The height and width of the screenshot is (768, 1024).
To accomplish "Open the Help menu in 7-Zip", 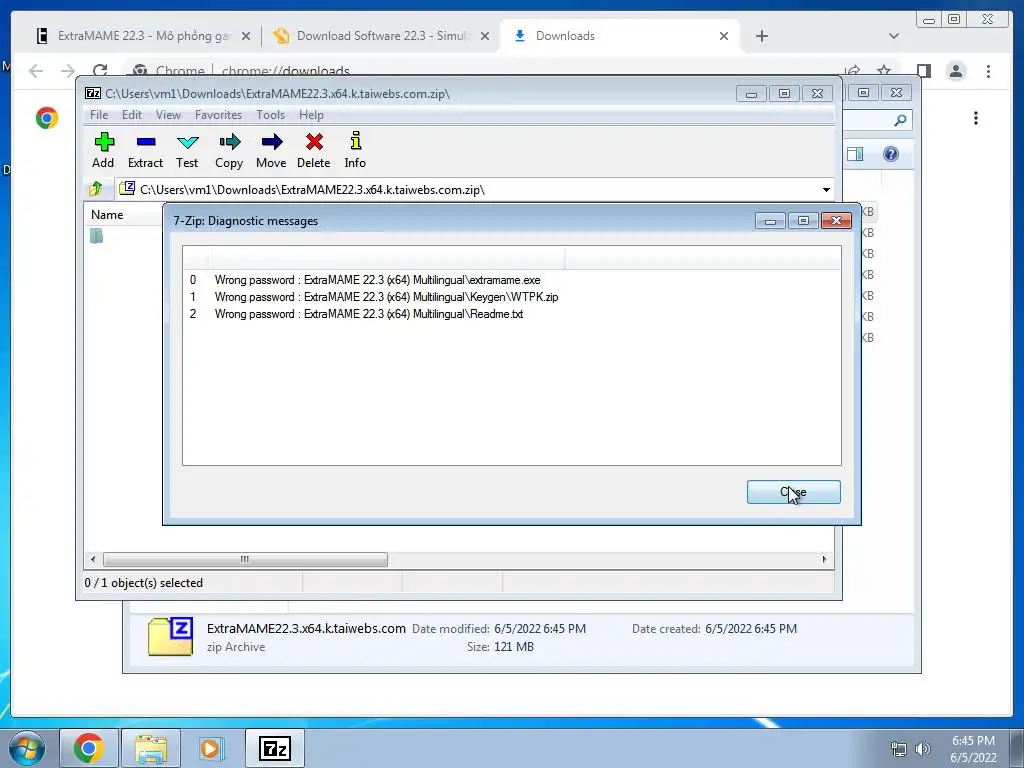I will [x=312, y=115].
